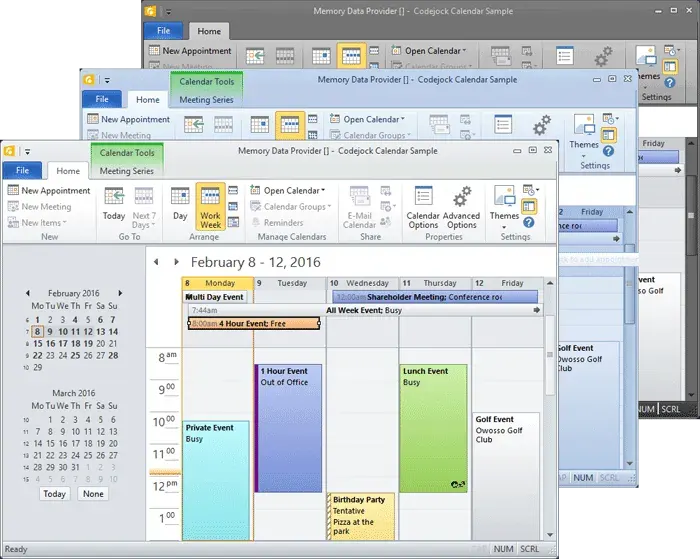Click the Calendar Options list icon in middle window
The height and width of the screenshot is (559, 700).
(x=503, y=125)
